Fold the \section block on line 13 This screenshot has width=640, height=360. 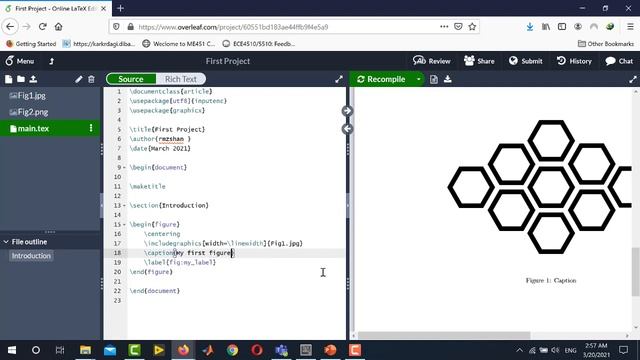124,206
